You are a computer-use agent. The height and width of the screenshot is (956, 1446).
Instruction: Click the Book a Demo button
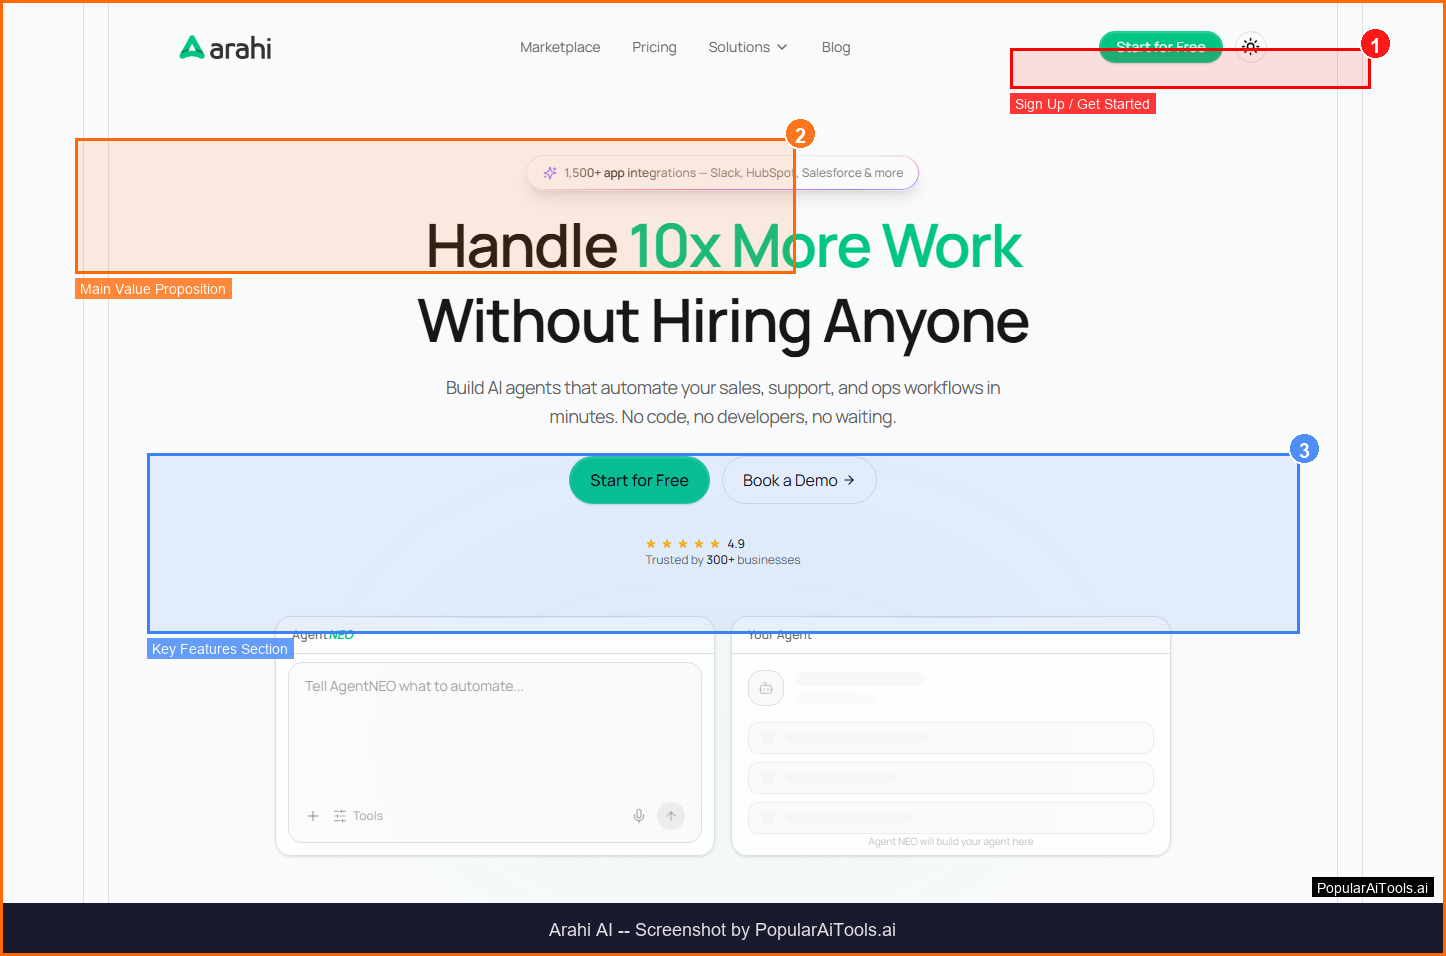pyautogui.click(x=798, y=481)
